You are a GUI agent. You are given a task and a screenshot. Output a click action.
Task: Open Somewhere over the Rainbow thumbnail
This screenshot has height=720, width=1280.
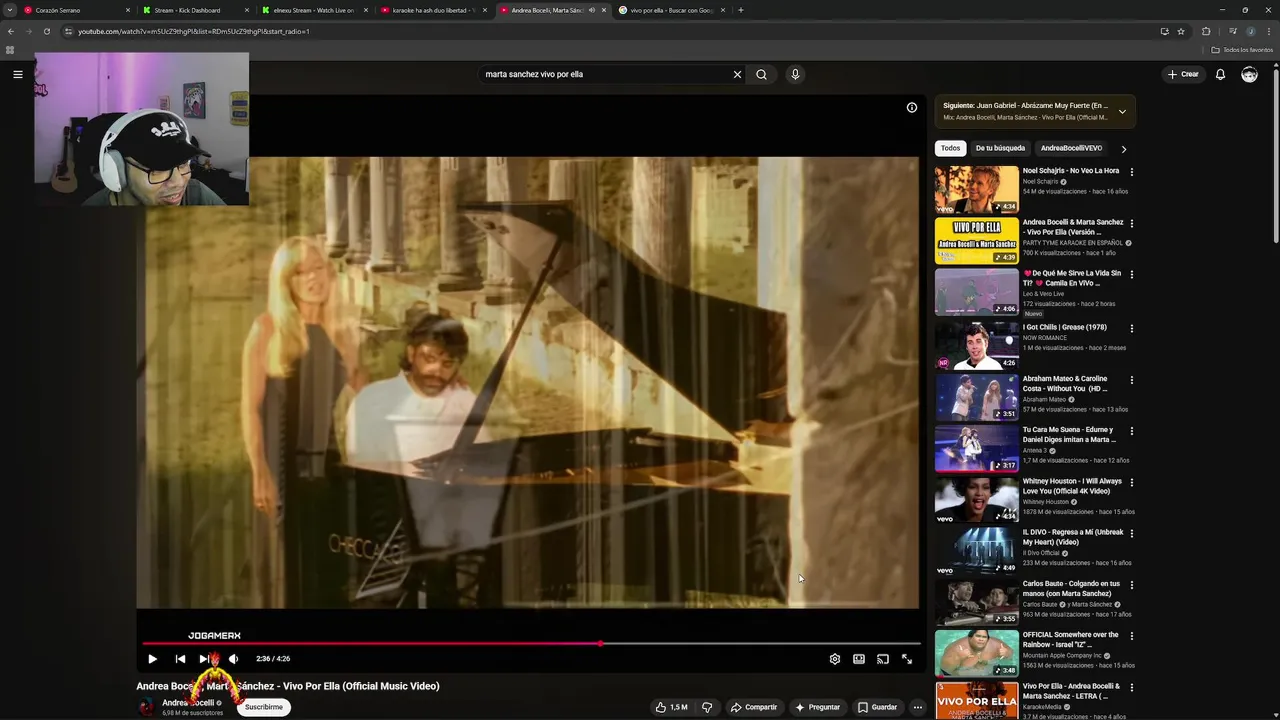click(976, 652)
